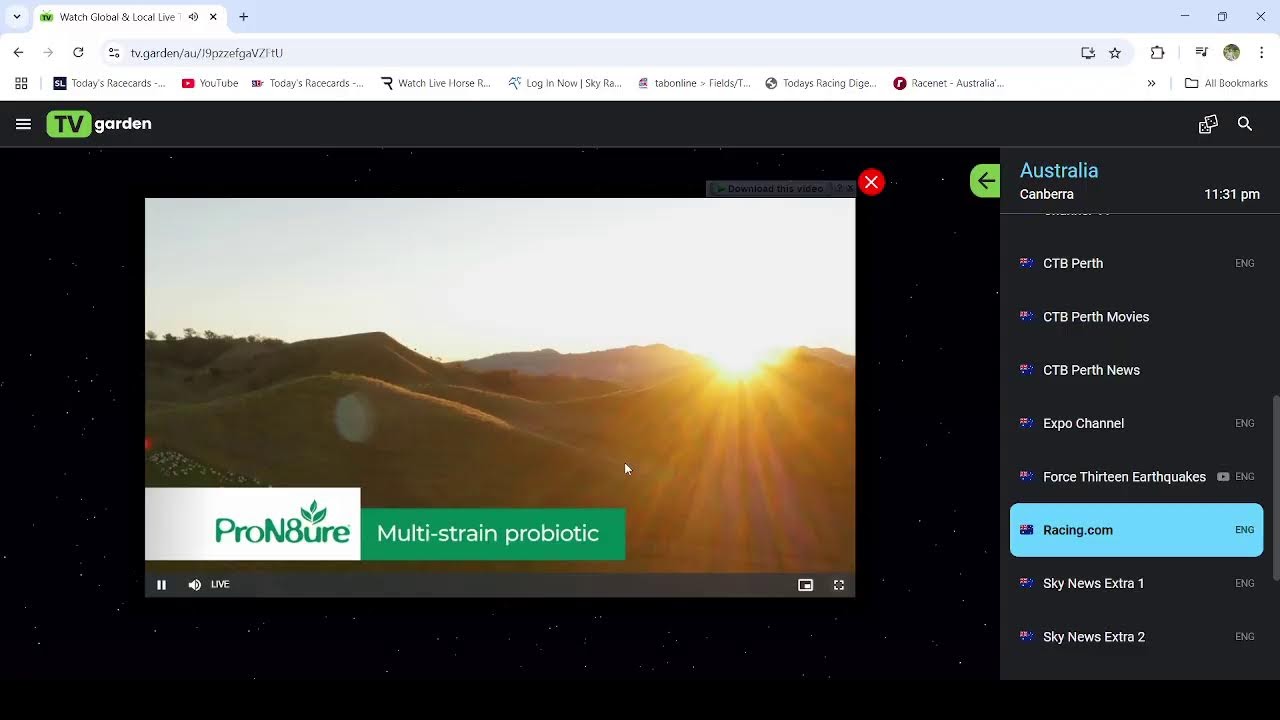Open Watch Live Horse R... bookmark
The image size is (1280, 720).
pos(436,83)
